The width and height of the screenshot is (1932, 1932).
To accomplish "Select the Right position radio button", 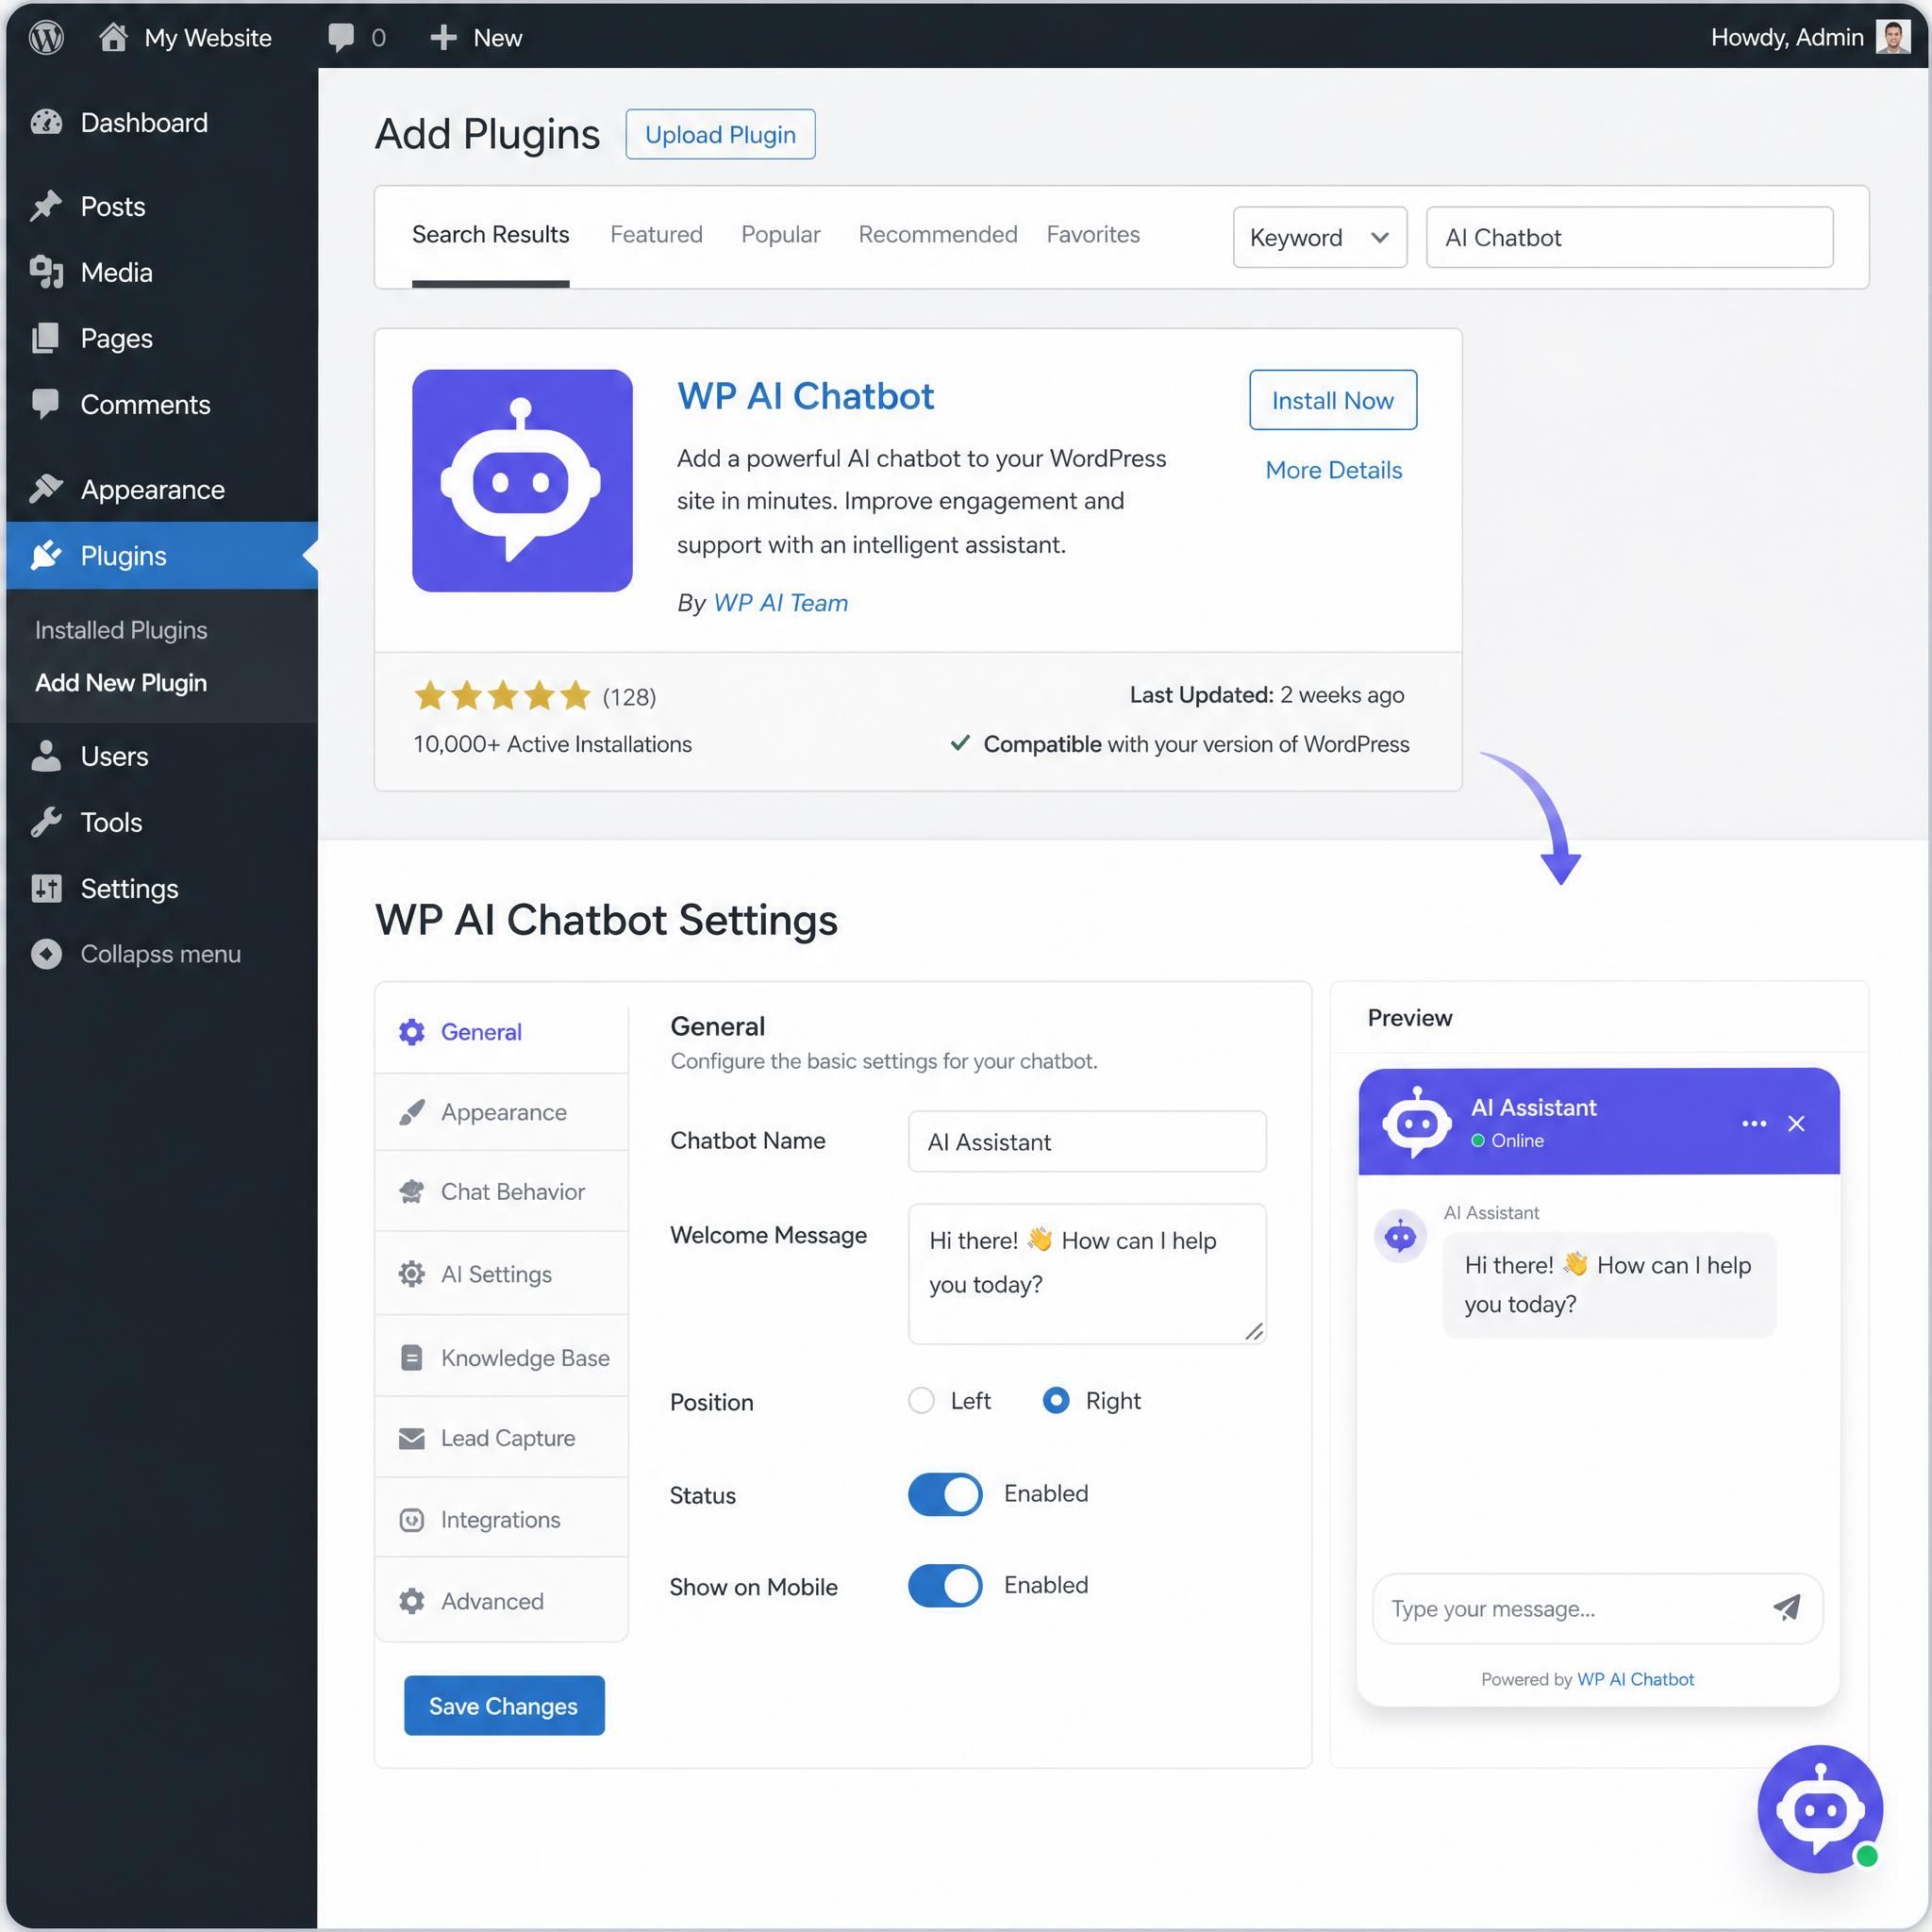I will pyautogui.click(x=1056, y=1400).
